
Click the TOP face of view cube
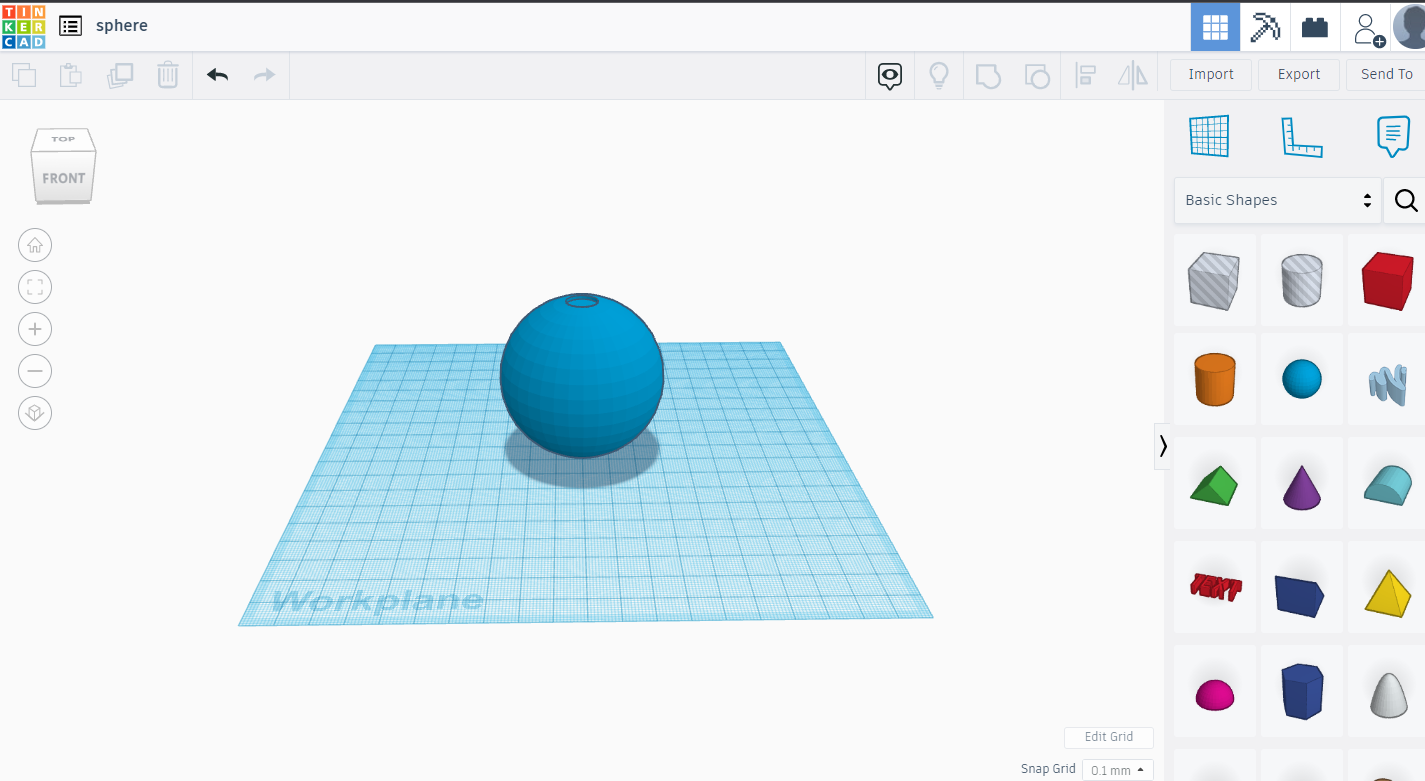coord(63,140)
